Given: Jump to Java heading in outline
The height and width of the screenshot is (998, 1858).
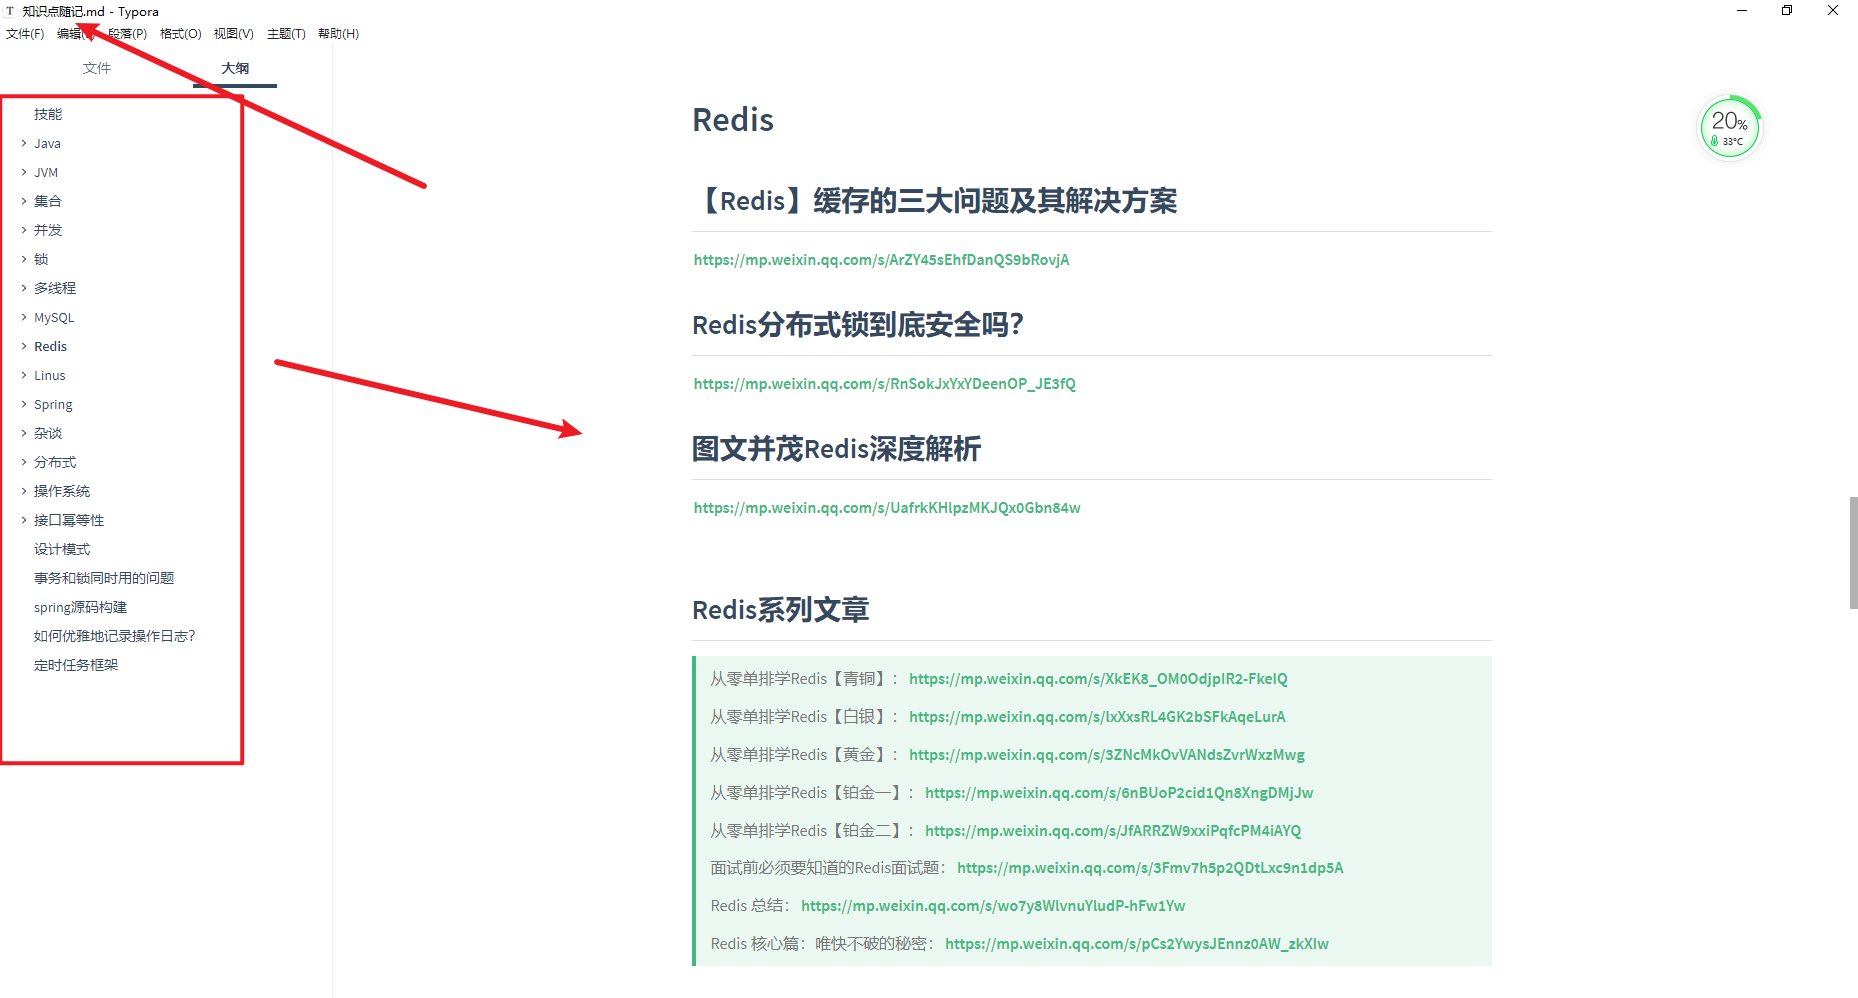Looking at the screenshot, I should tap(47, 143).
